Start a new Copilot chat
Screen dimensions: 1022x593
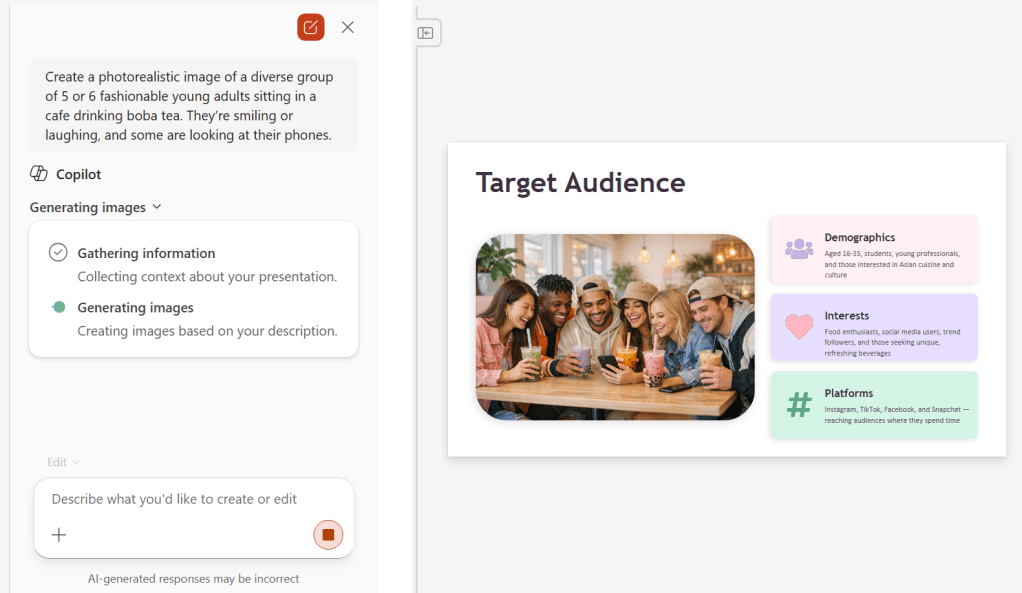[311, 27]
